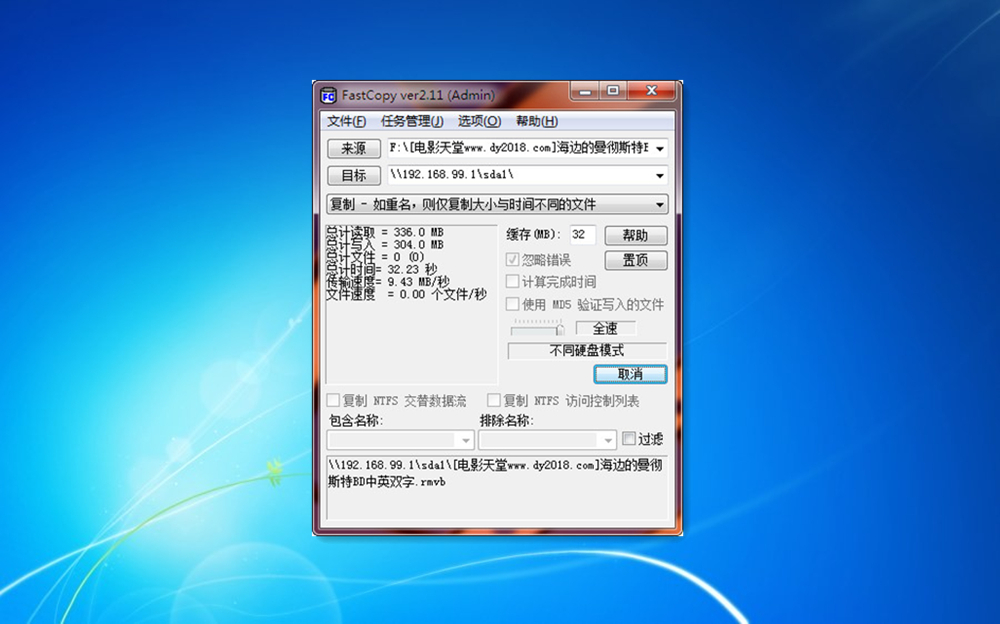Open the copy mode dropdown 复制 - 如重名
1000x624 pixels.
point(497,204)
